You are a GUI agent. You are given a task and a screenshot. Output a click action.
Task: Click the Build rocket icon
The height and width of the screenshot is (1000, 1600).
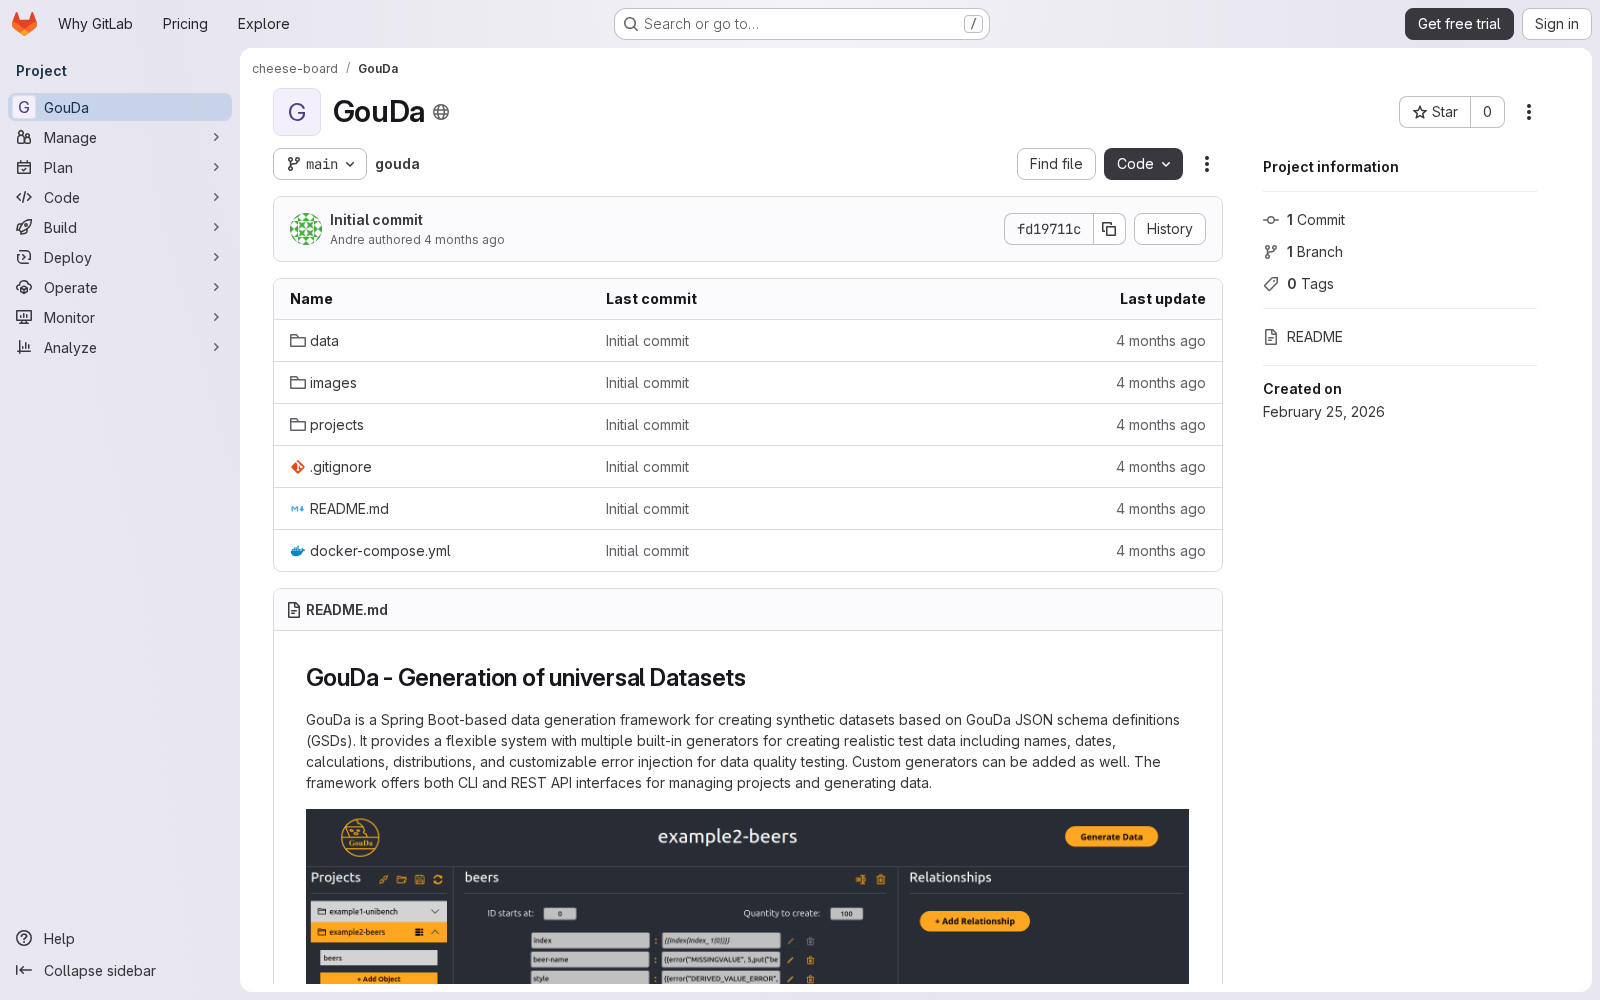(x=24, y=228)
